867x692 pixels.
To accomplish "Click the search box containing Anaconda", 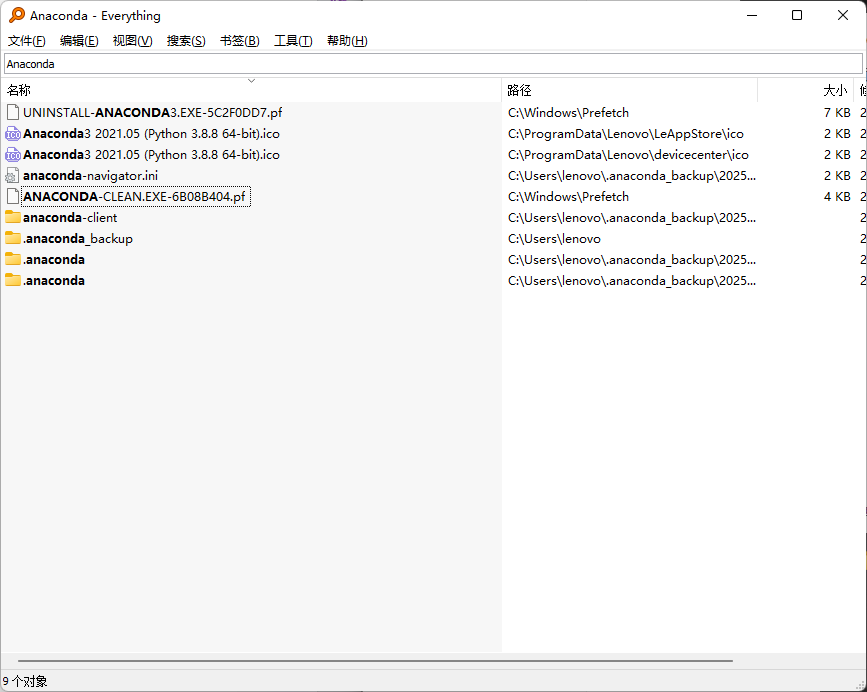I will [432, 64].
